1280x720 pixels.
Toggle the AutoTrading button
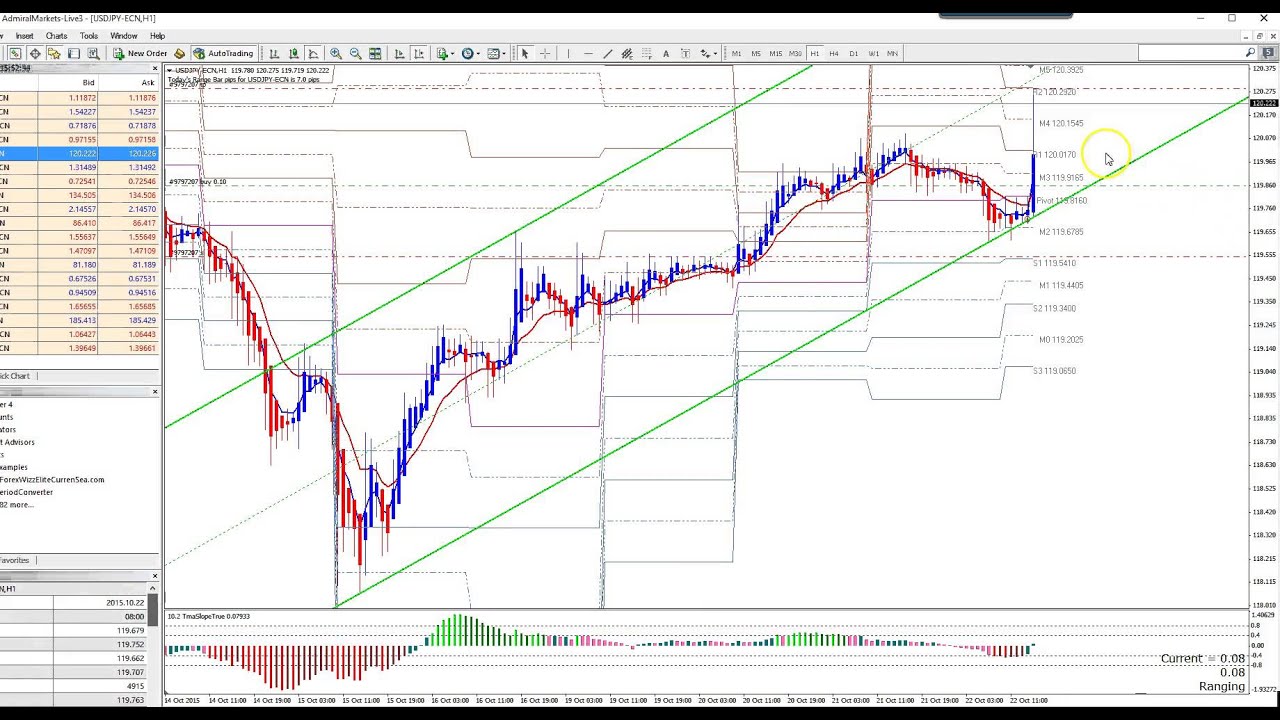(x=223, y=53)
